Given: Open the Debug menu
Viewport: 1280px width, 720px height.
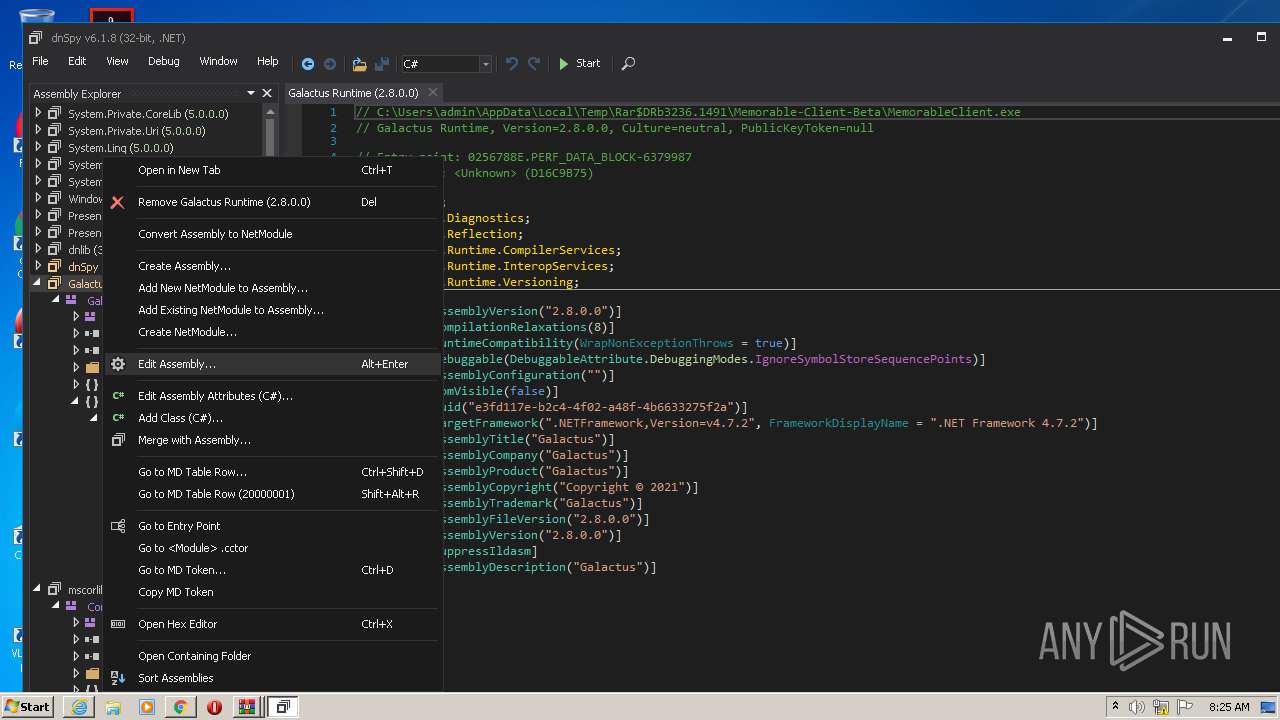Looking at the screenshot, I should tap(164, 61).
